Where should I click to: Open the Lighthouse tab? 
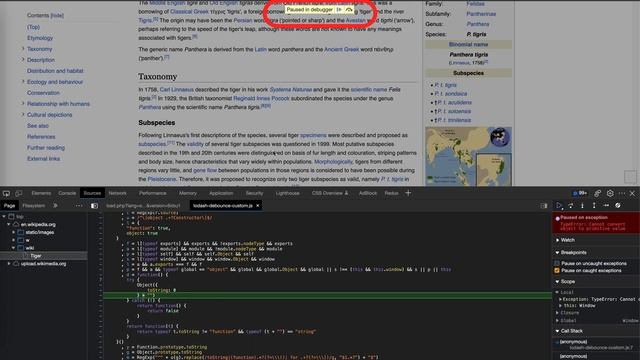[x=287, y=193]
